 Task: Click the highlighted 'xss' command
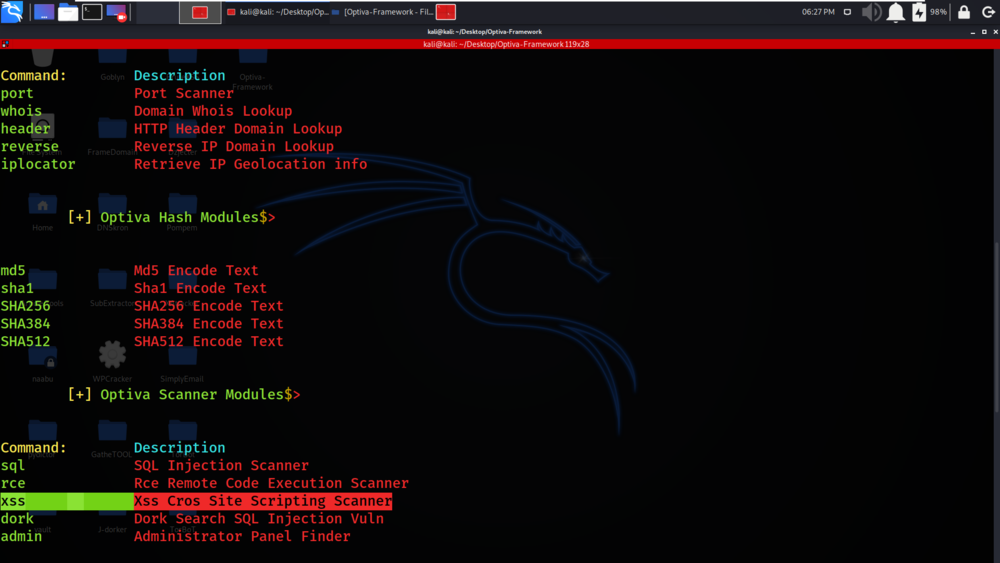click(x=13, y=501)
